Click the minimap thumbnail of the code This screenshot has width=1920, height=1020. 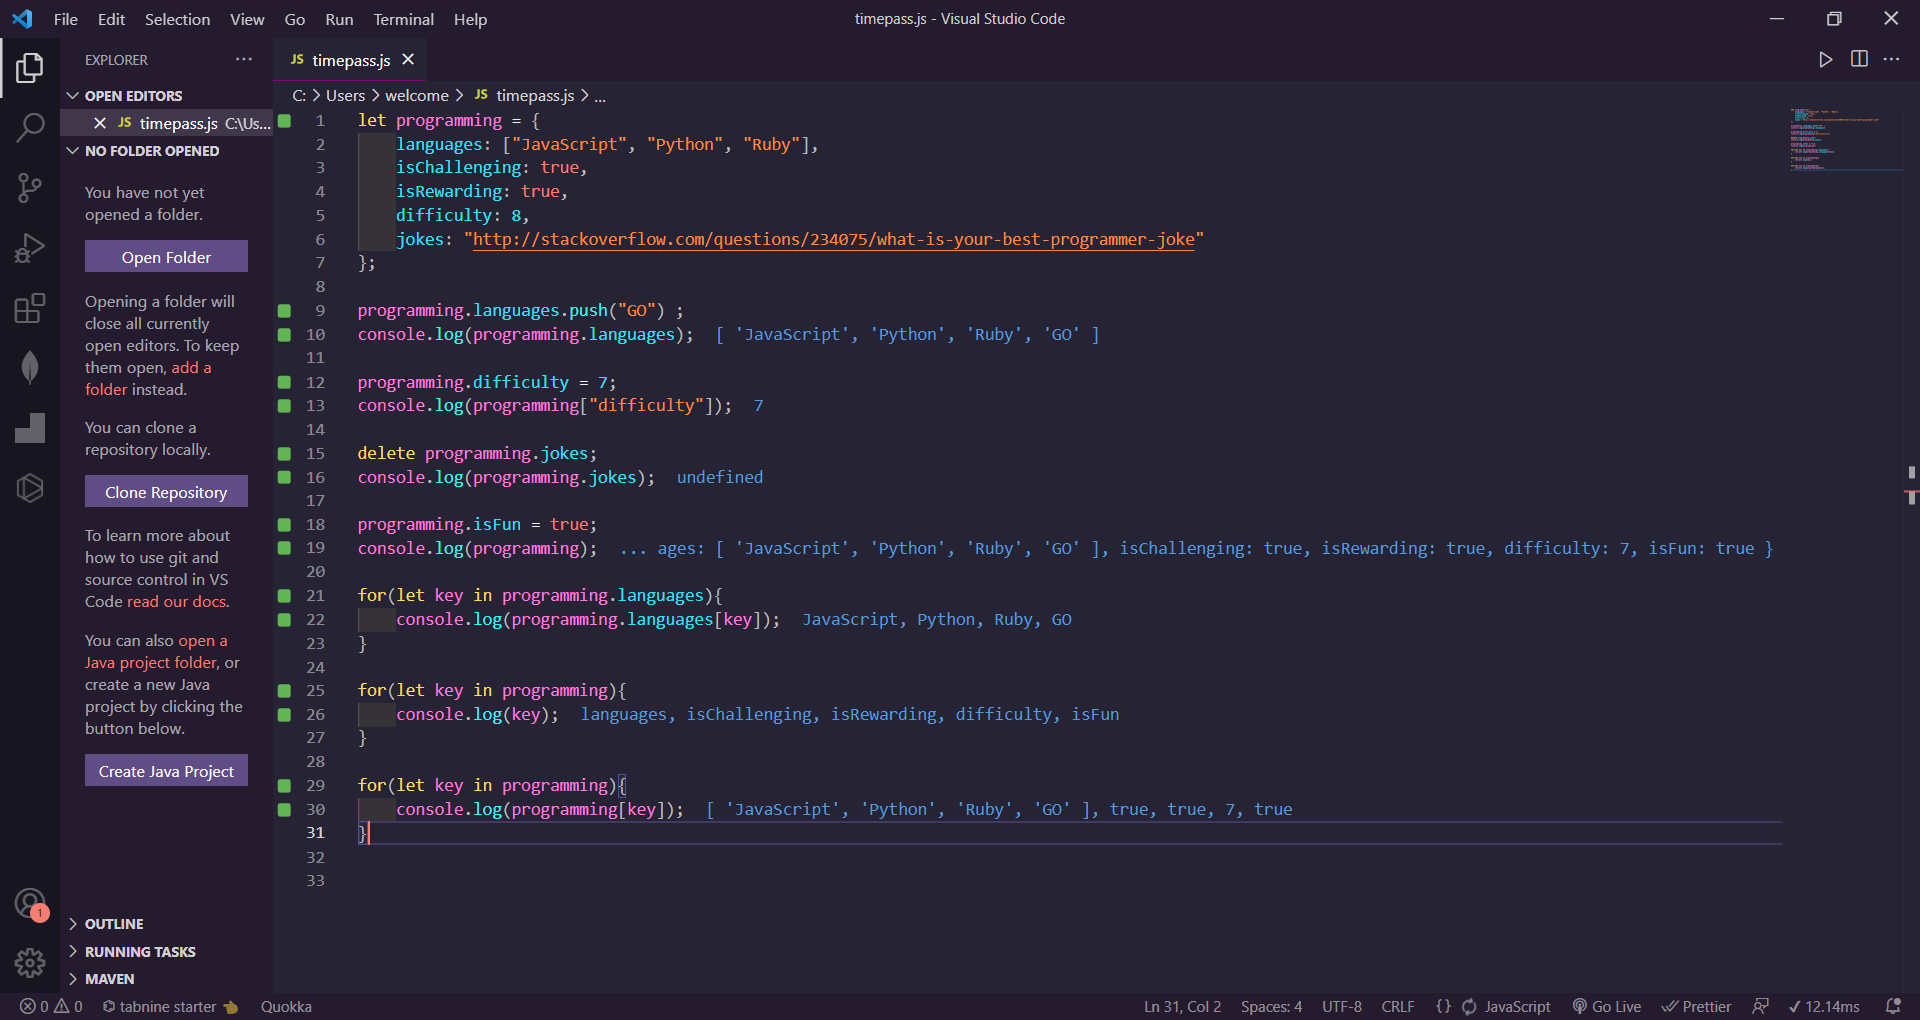point(1845,140)
